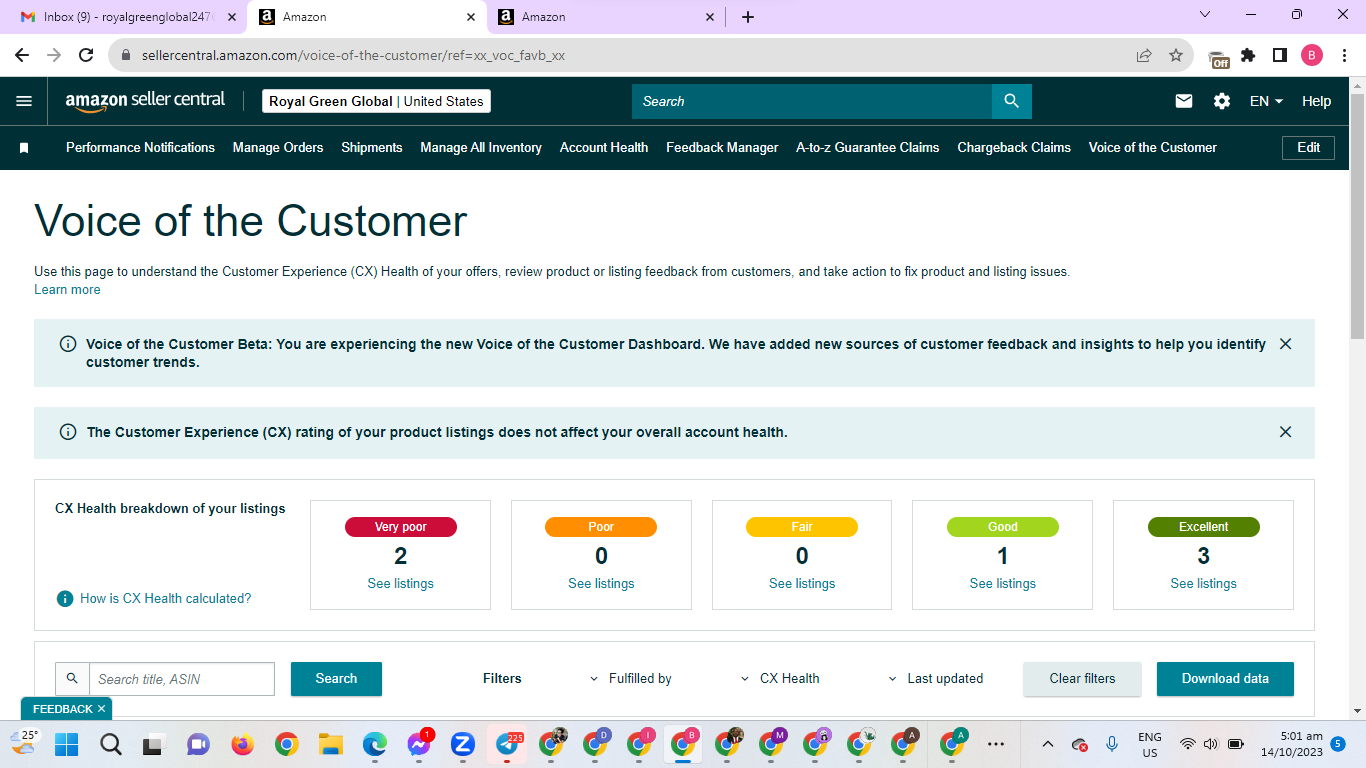This screenshot has height=768, width=1366.
Task: Click the Amazon Seller Central logo
Action: [145, 100]
